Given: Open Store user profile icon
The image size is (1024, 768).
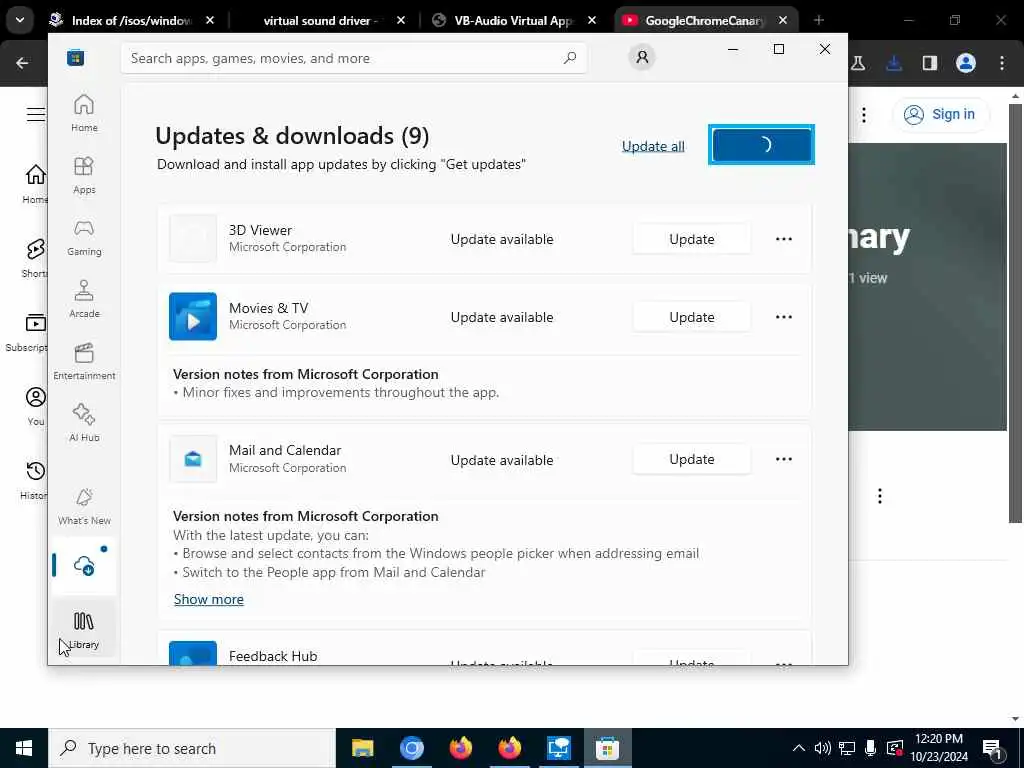Looking at the screenshot, I should pyautogui.click(x=642, y=57).
